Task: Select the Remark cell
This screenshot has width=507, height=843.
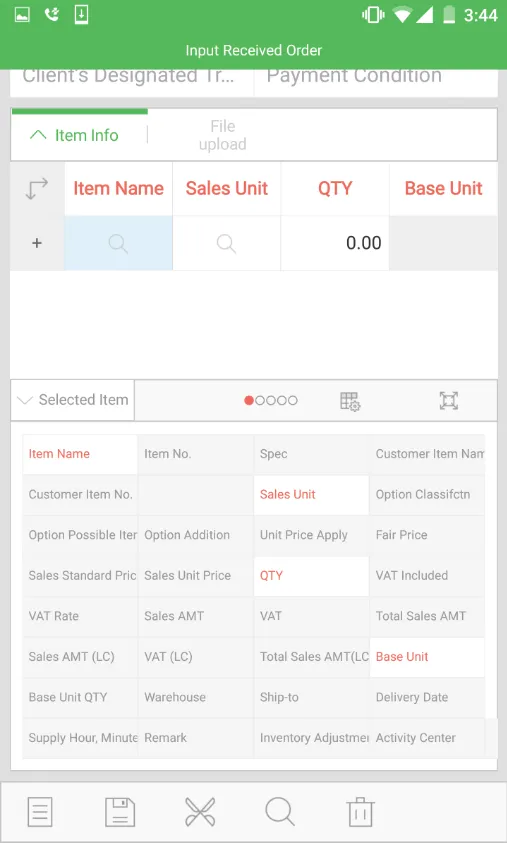Action: [x=196, y=738]
